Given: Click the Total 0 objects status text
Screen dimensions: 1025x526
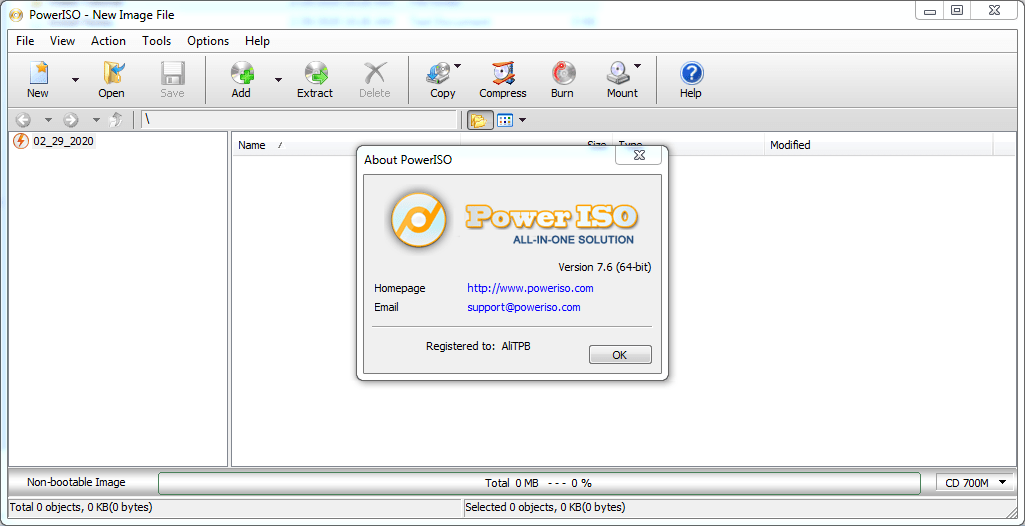Looking at the screenshot, I should (82, 506).
